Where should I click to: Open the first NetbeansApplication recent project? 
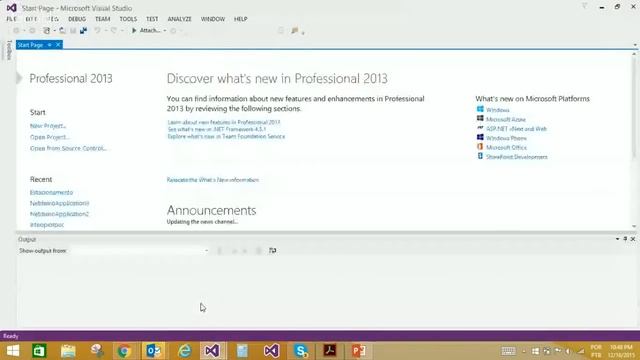tap(59, 203)
